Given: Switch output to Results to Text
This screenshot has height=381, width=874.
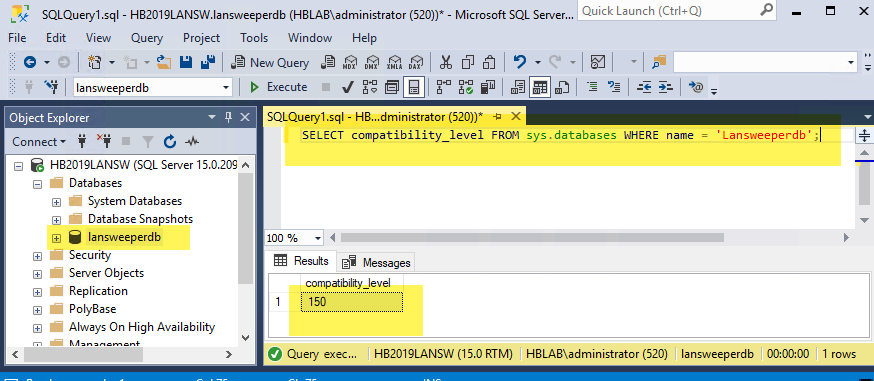Looking at the screenshot, I should (518, 87).
